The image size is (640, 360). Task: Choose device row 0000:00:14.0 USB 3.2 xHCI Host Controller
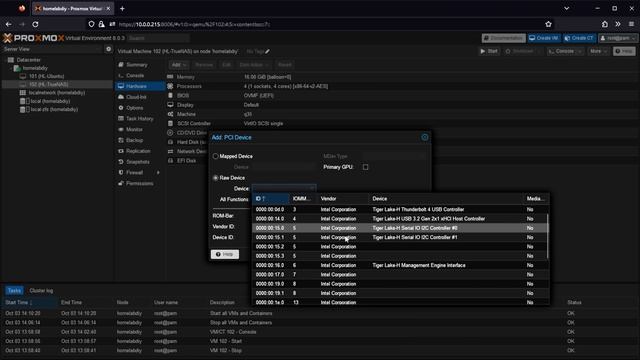click(400, 219)
